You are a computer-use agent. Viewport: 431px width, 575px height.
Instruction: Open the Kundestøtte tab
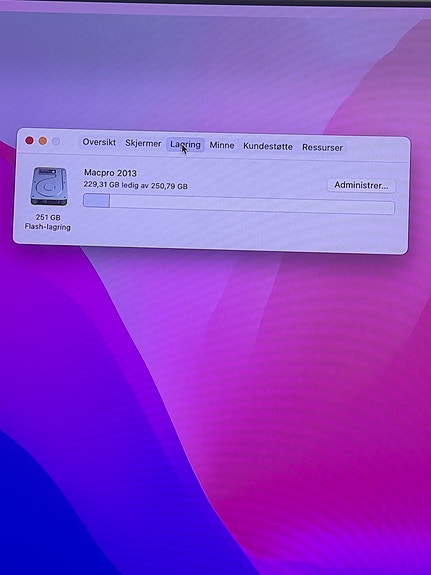268,146
